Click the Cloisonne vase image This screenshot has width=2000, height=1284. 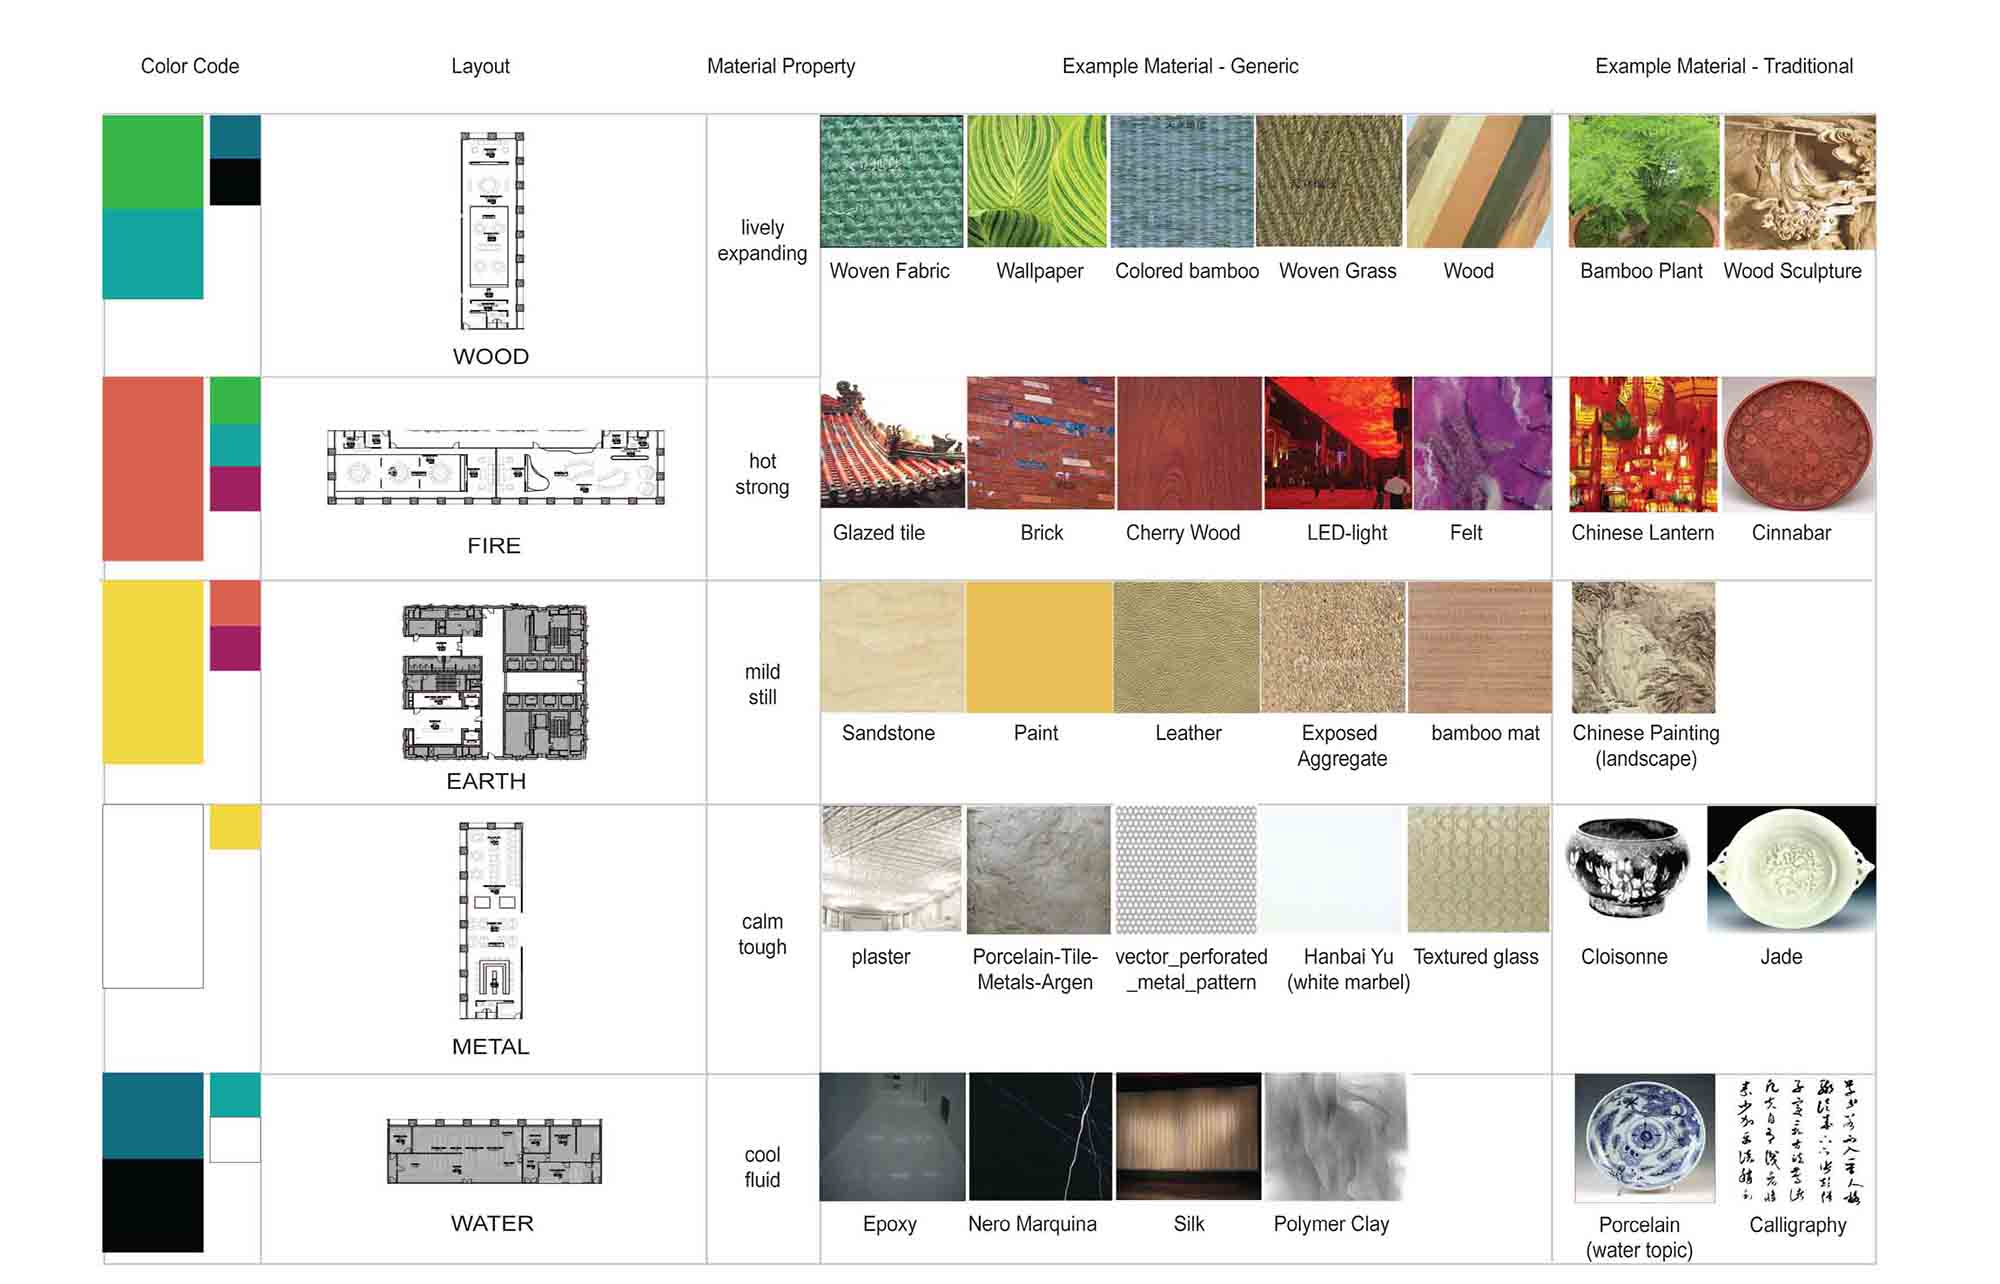1627,868
